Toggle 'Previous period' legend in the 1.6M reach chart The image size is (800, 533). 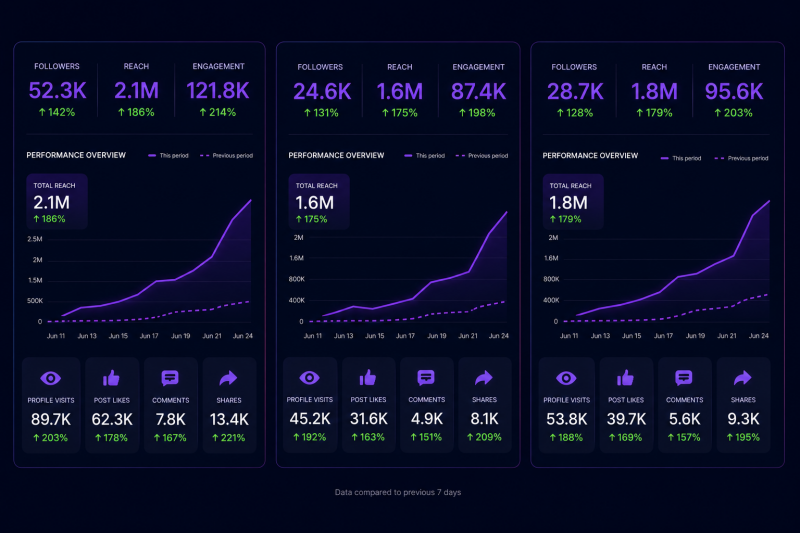pos(482,156)
